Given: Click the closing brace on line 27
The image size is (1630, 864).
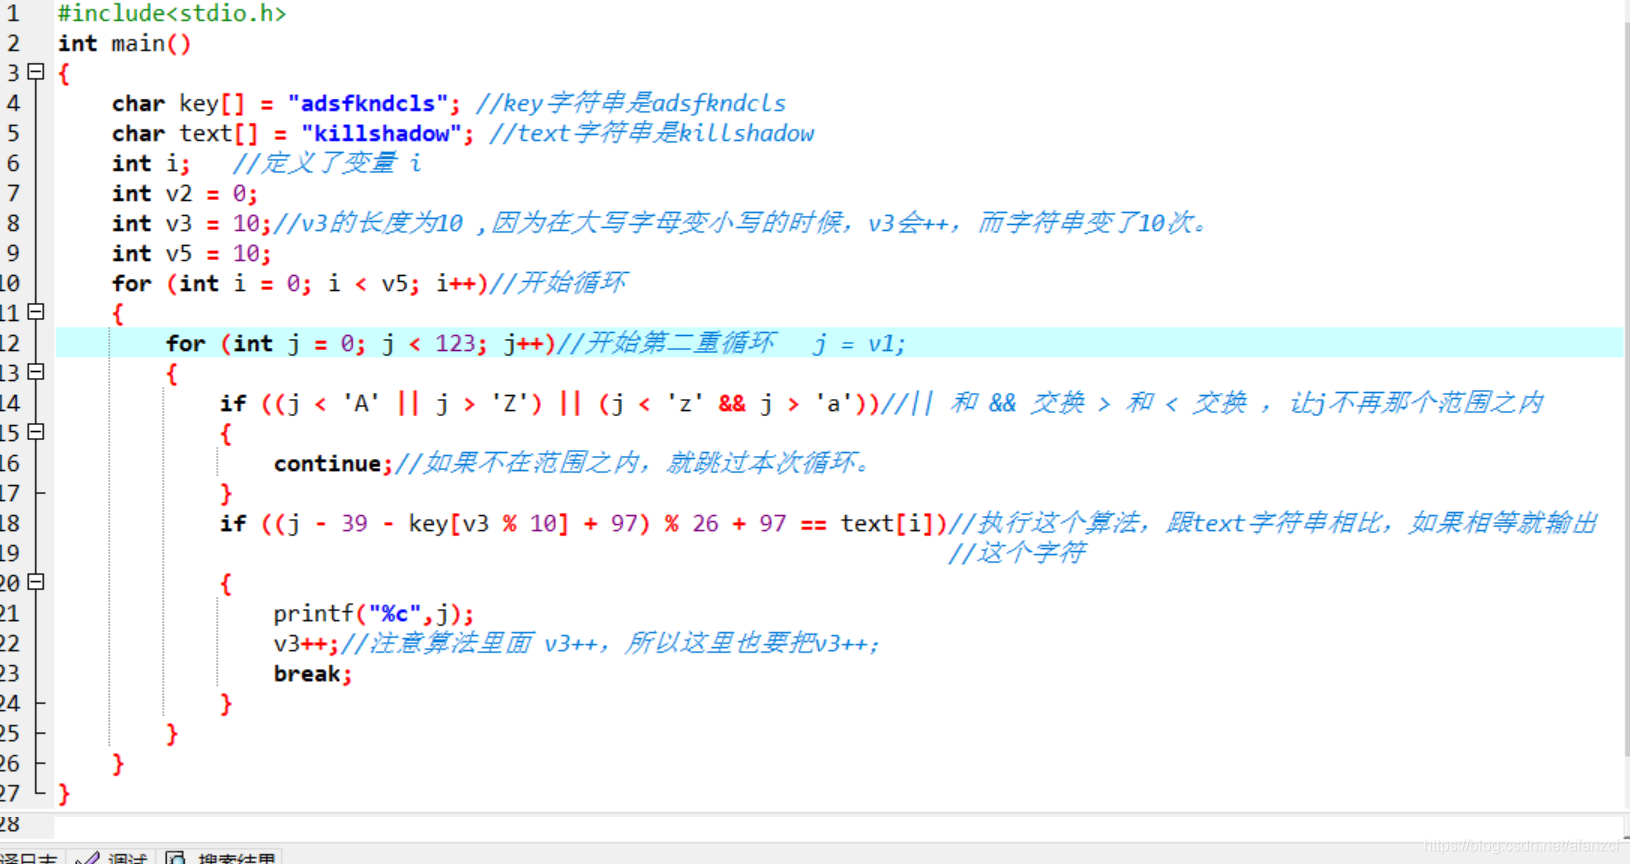Looking at the screenshot, I should tap(64, 794).
